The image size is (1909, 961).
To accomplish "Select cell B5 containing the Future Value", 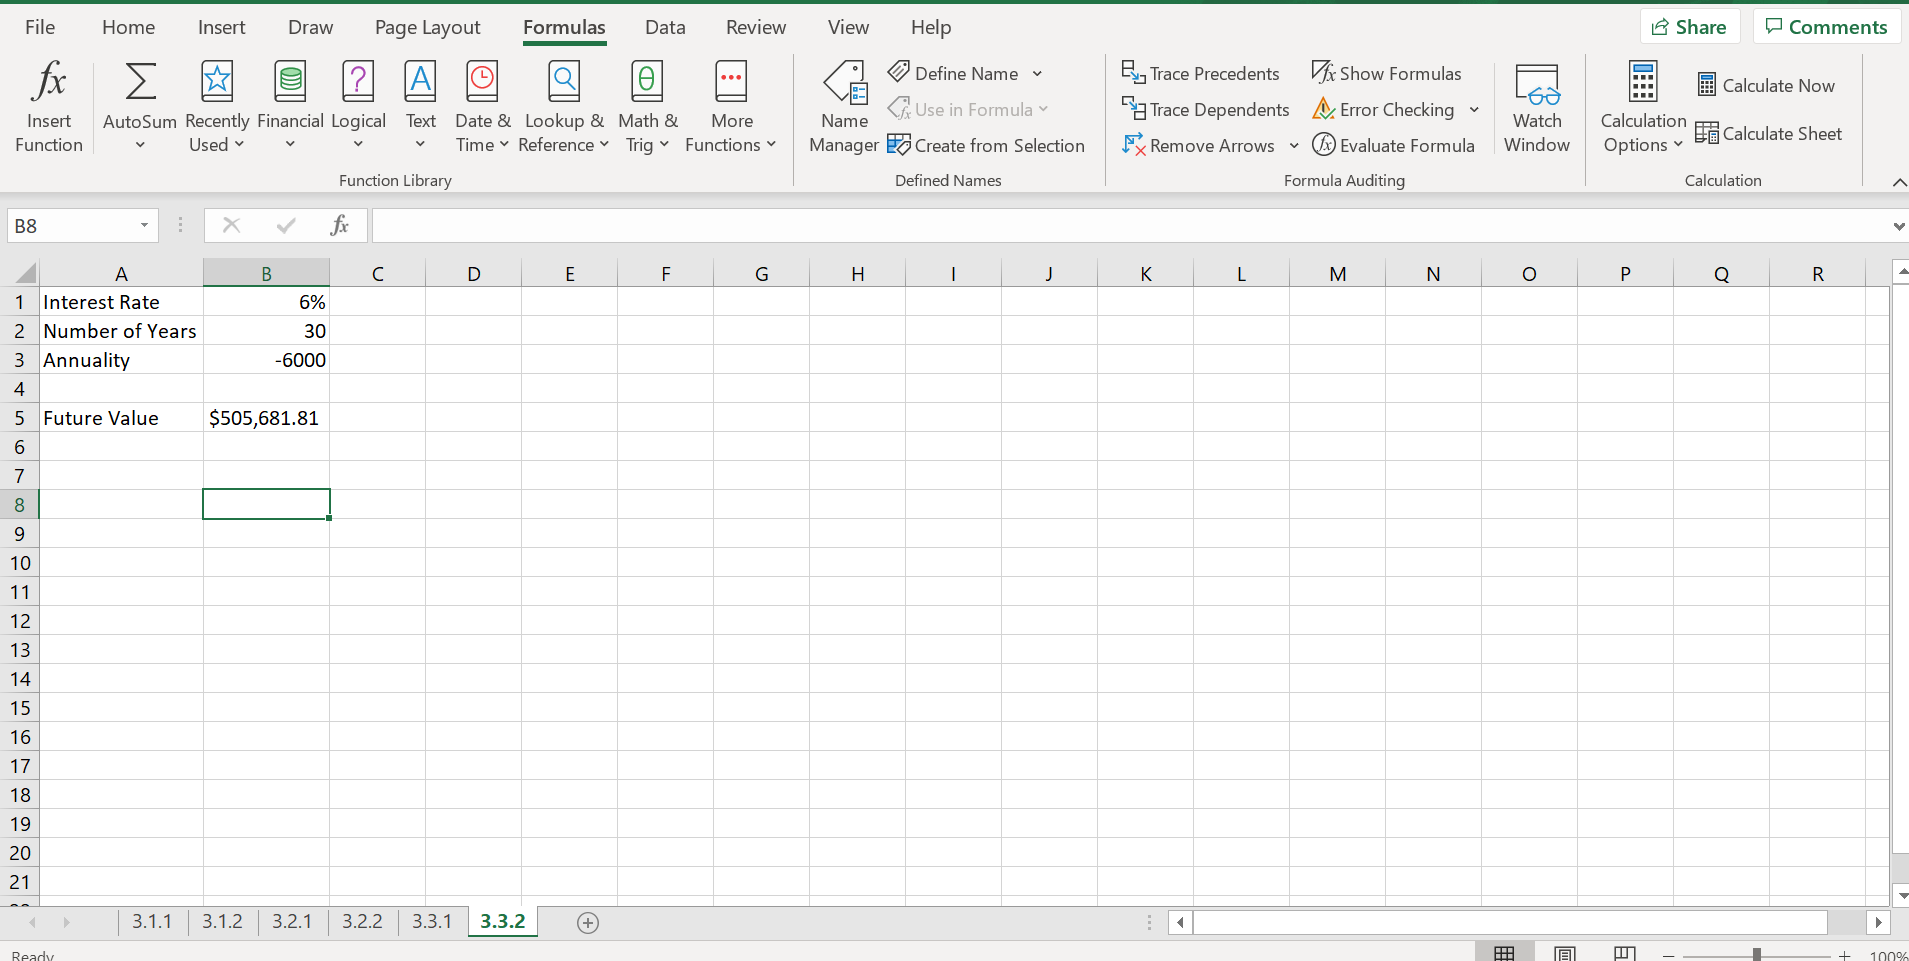I will (265, 417).
